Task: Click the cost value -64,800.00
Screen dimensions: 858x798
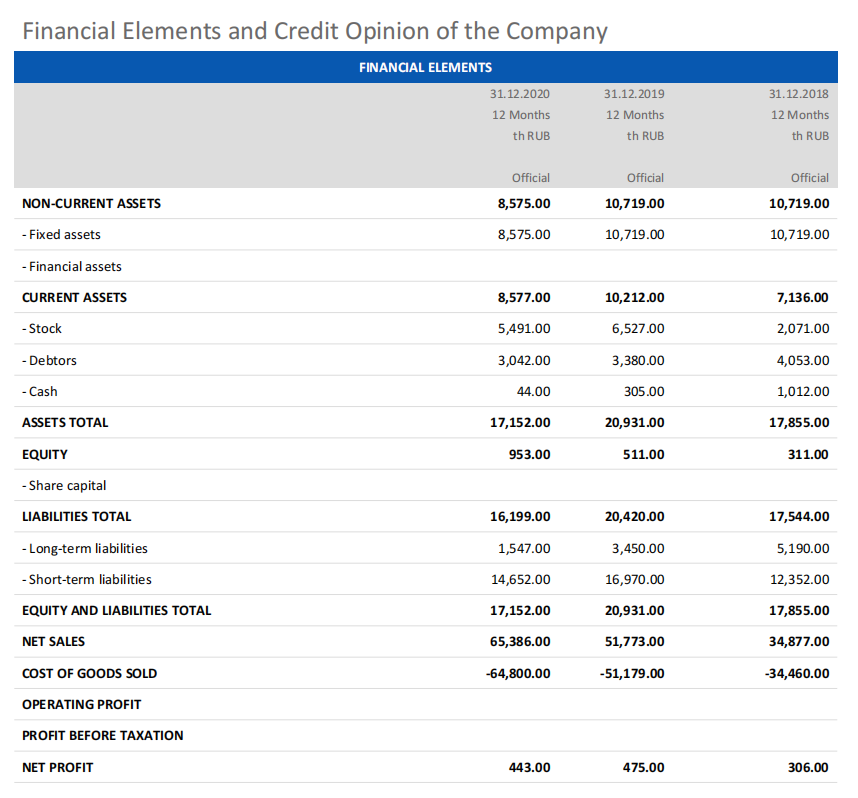Action: pos(518,674)
